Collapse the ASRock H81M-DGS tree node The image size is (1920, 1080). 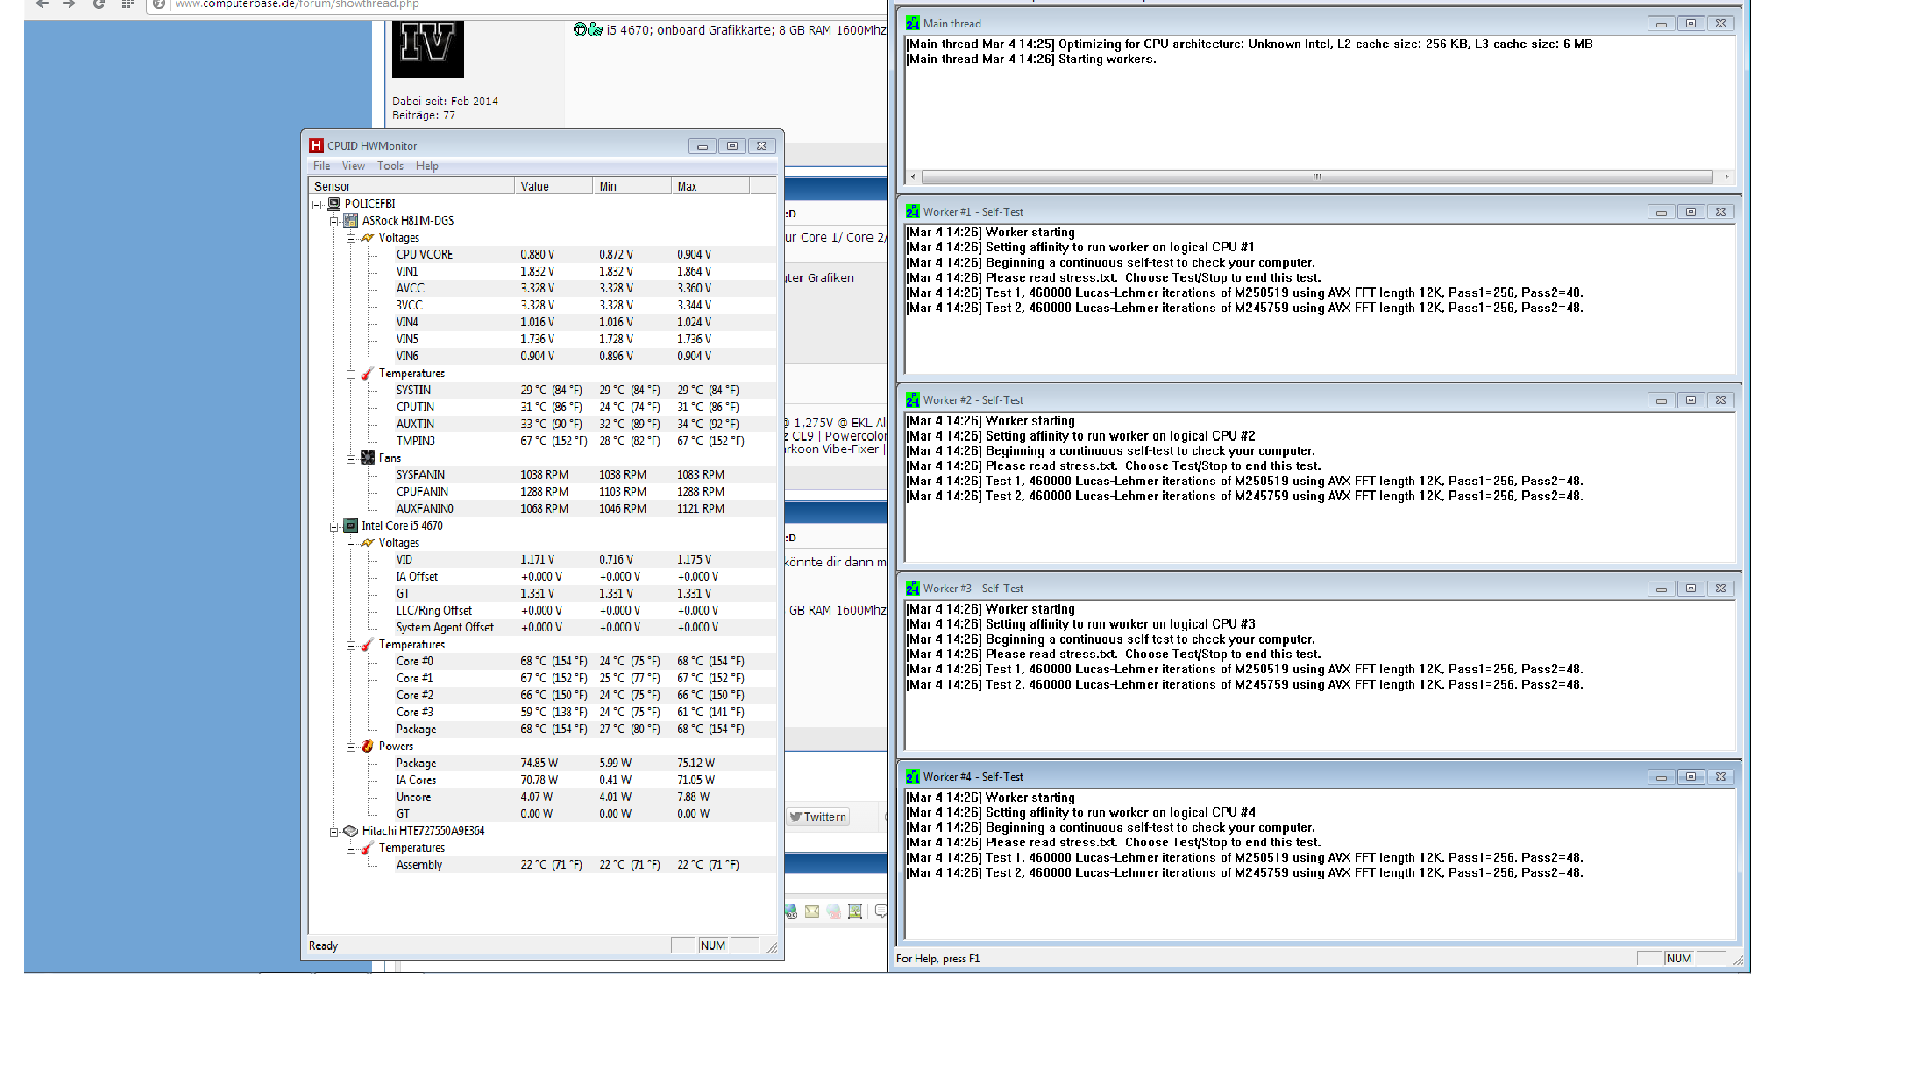click(x=334, y=221)
